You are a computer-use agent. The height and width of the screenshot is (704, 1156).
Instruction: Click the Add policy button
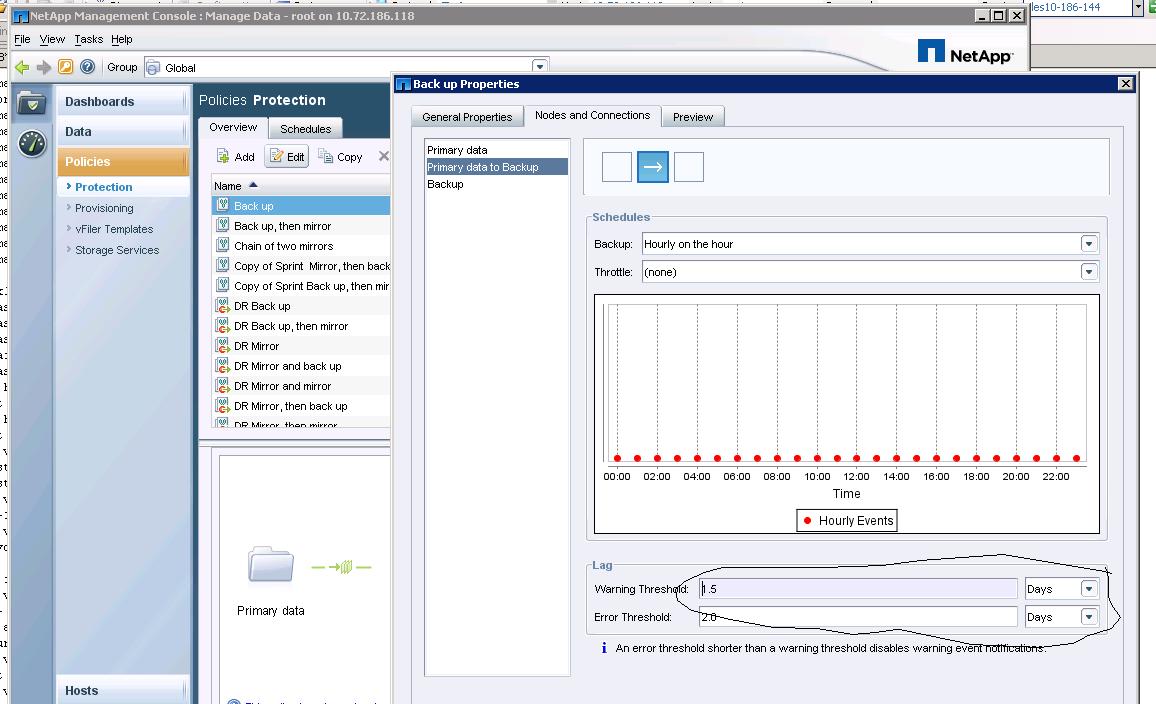(x=236, y=157)
